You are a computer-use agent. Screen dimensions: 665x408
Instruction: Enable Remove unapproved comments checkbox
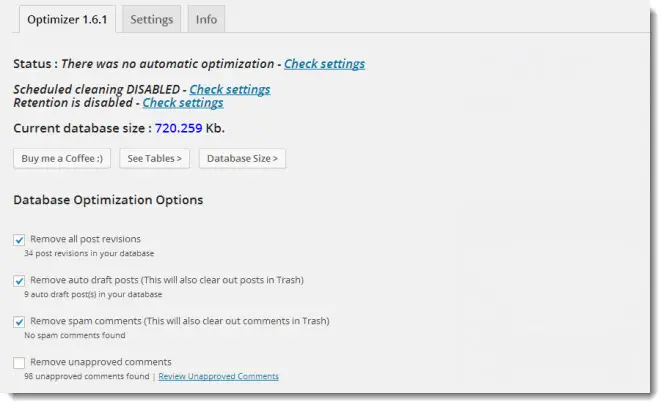[19, 363]
